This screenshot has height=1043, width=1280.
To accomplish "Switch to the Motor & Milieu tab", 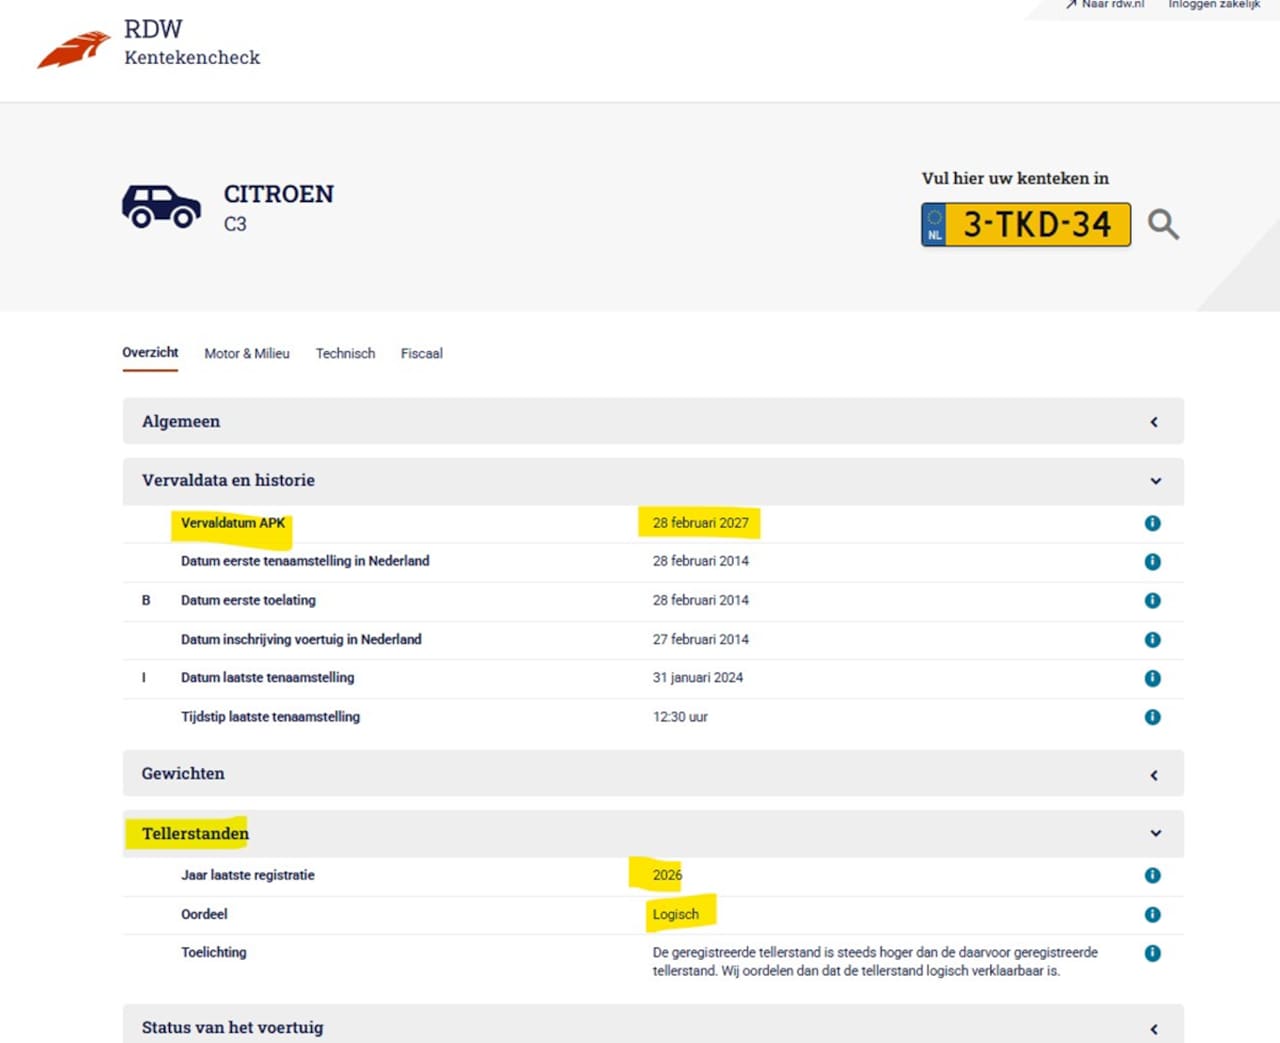I will point(246,353).
